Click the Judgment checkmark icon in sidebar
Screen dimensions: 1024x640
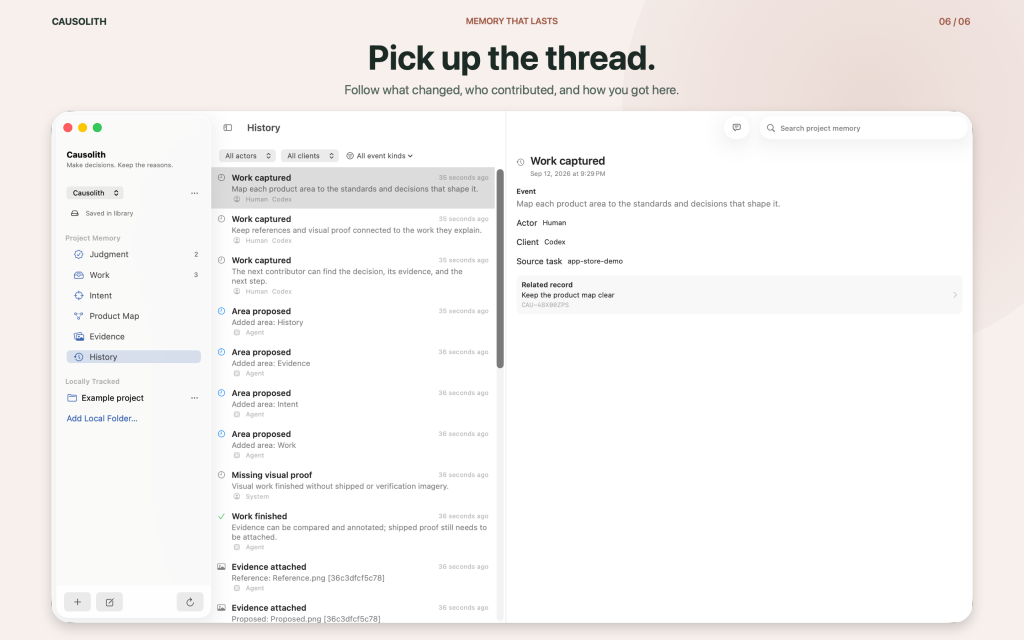point(78,255)
